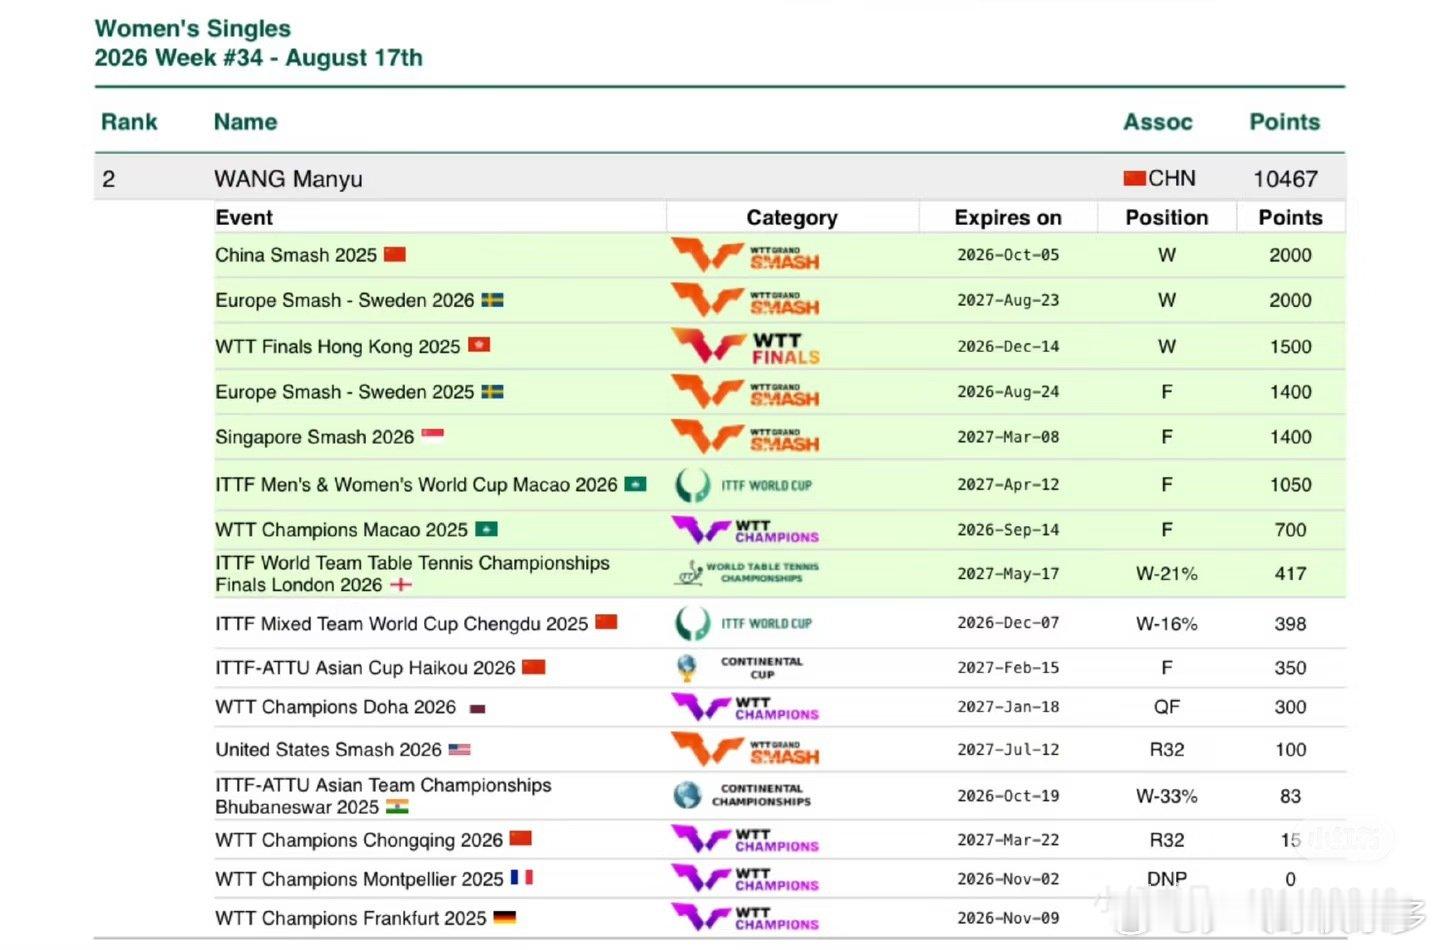The height and width of the screenshot is (950, 1440).
Task: Click the 1050 points value
Action: [1291, 485]
